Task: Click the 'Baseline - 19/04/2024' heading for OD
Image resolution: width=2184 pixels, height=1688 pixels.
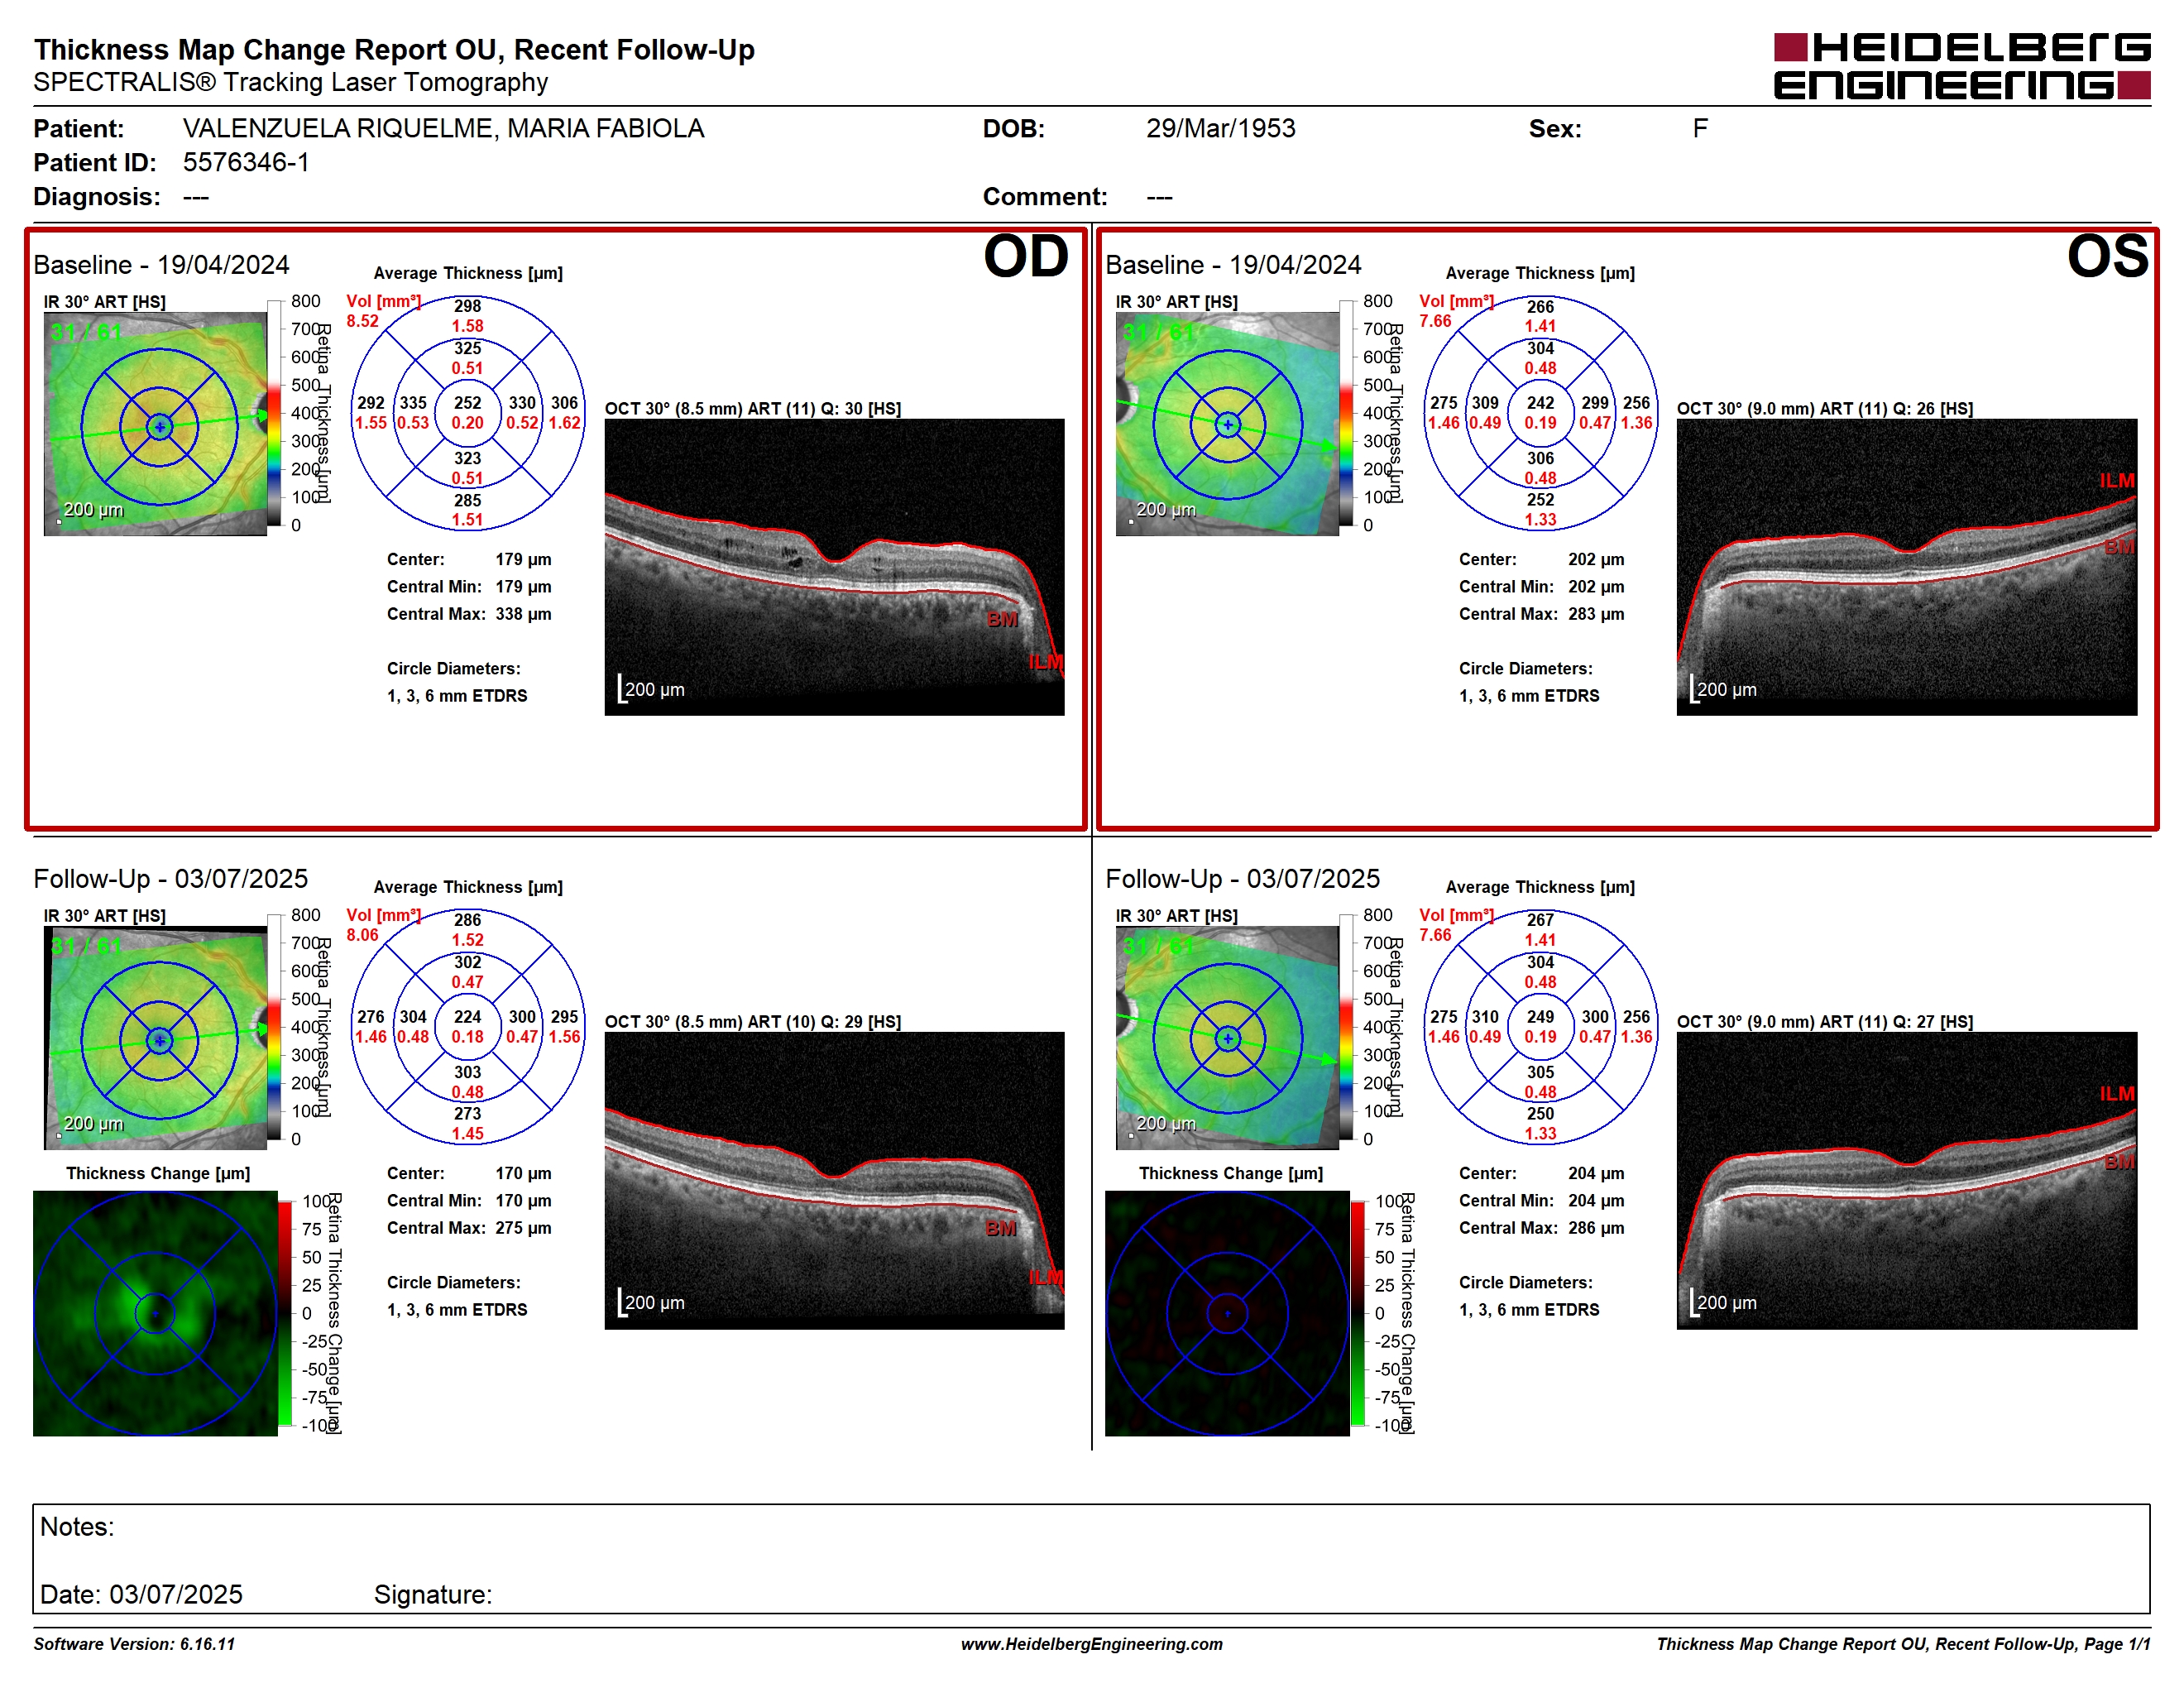Action: point(161,264)
